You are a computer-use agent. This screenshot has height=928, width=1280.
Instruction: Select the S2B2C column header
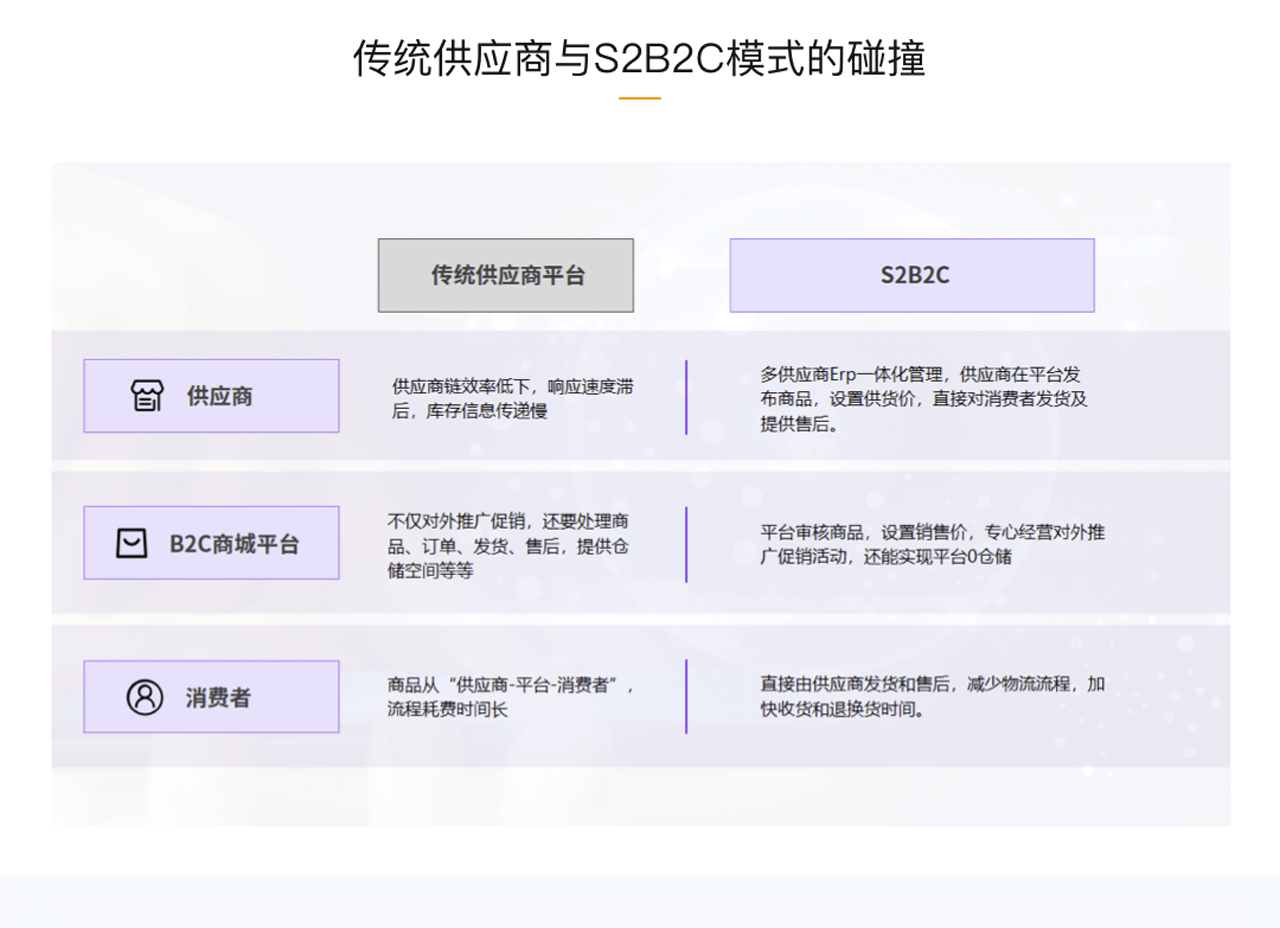pos(912,276)
